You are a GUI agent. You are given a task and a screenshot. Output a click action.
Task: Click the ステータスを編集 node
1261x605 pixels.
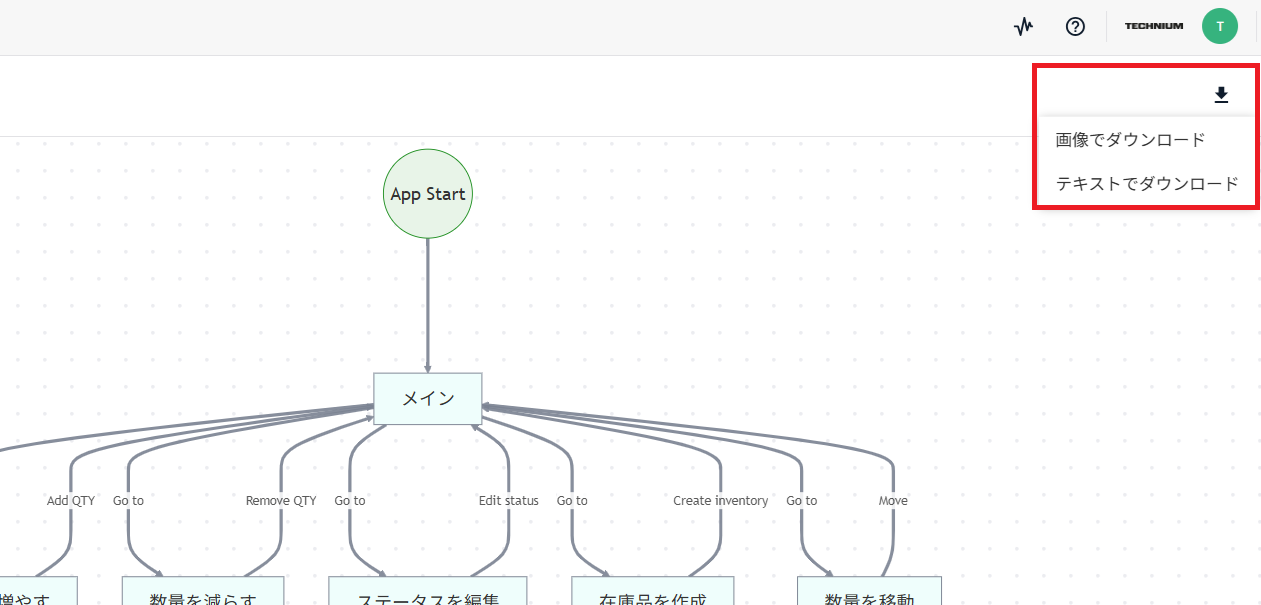[x=428, y=592]
